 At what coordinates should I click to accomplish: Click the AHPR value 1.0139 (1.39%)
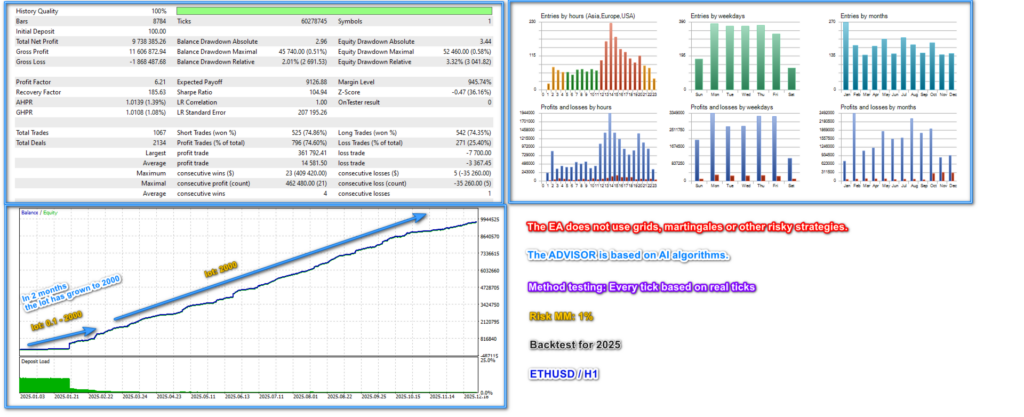146,102
